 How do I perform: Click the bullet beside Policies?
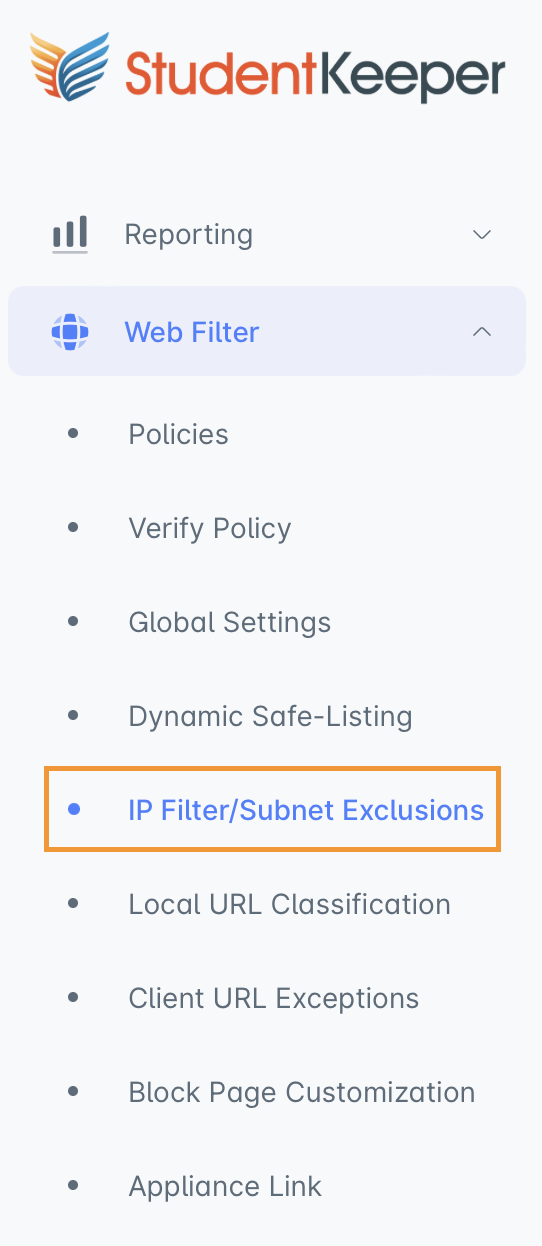tap(72, 434)
